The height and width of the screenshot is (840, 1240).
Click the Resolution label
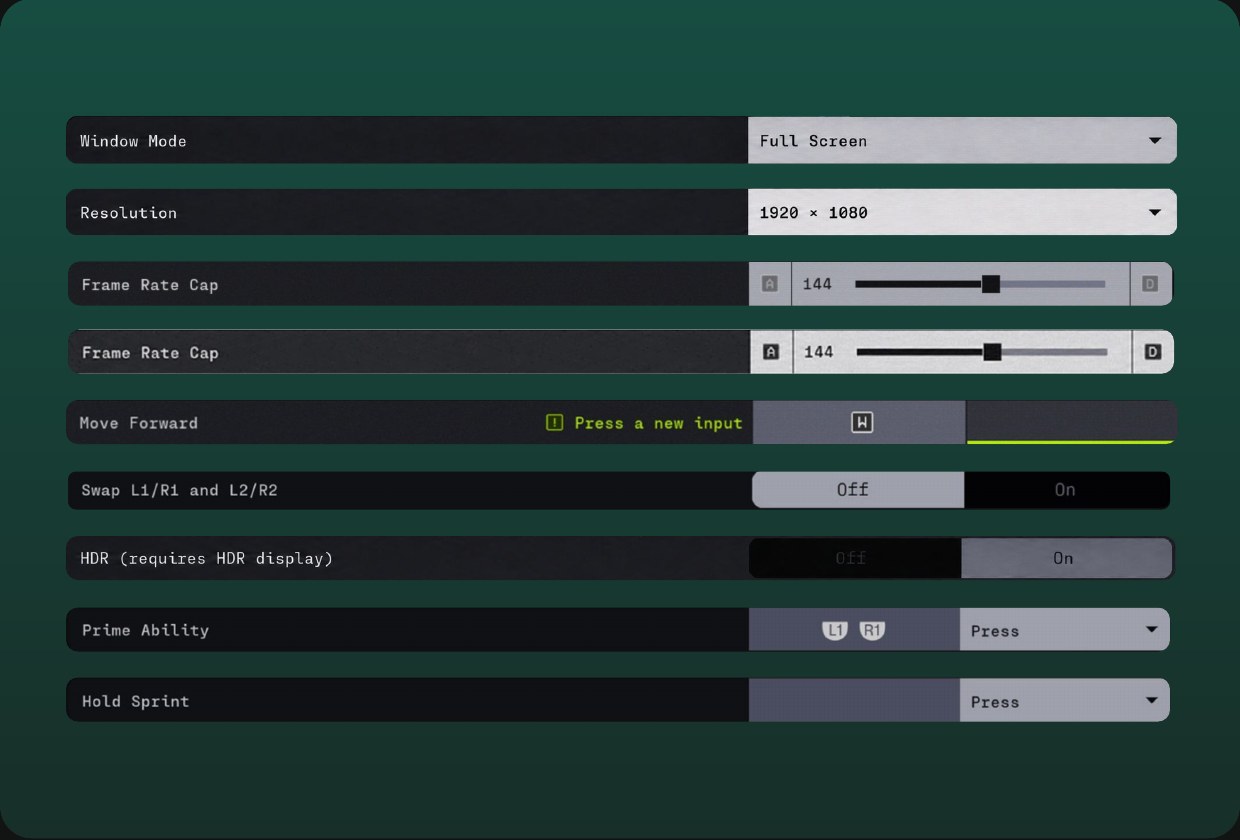[x=128, y=213]
